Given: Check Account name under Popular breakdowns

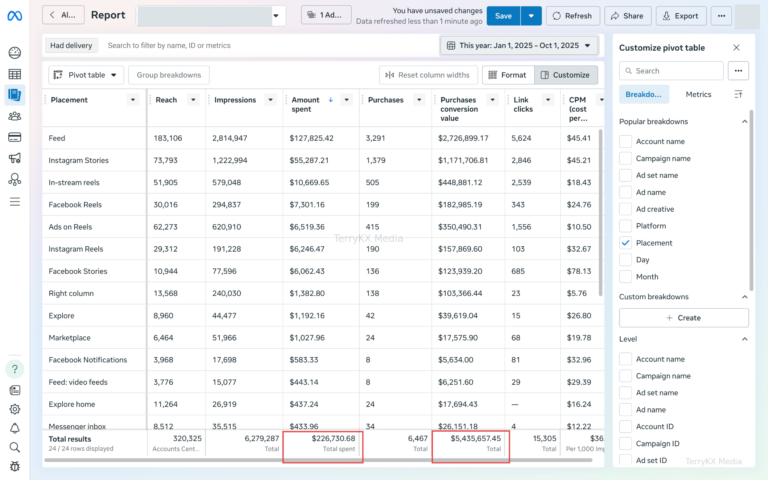Looking at the screenshot, I should [x=625, y=142].
